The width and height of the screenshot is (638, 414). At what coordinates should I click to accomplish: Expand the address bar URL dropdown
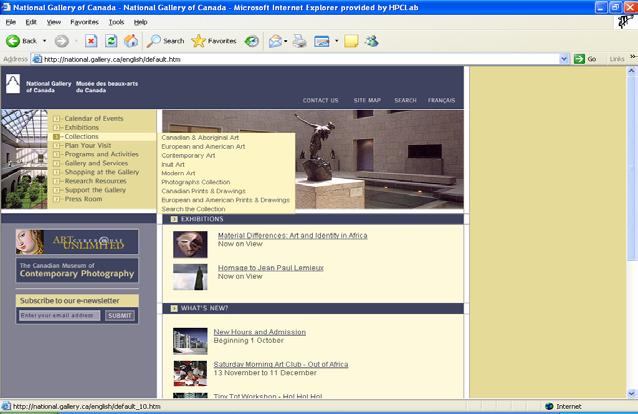[x=564, y=59]
